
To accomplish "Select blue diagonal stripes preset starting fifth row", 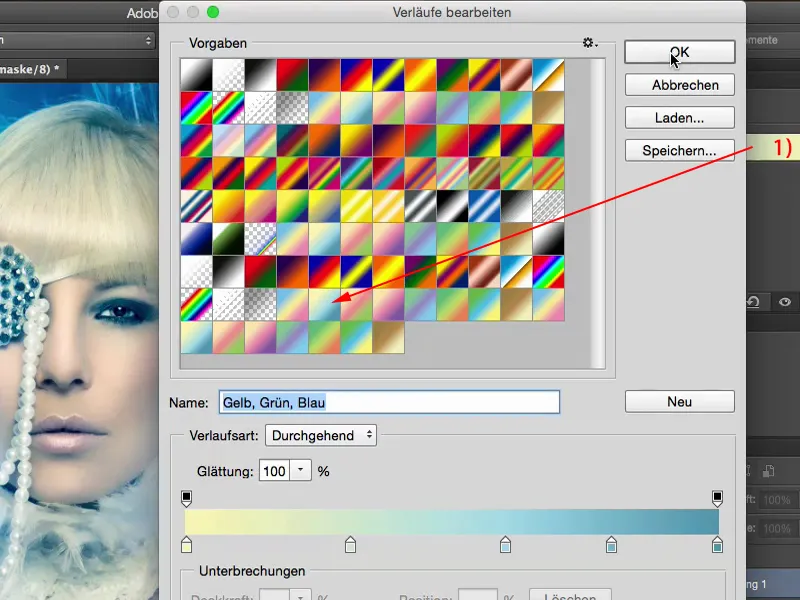I will [x=196, y=206].
